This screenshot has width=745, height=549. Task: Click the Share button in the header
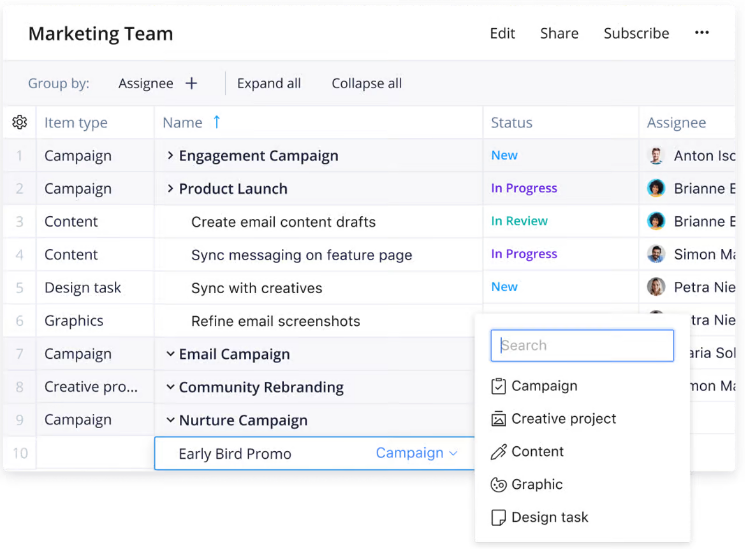click(559, 33)
